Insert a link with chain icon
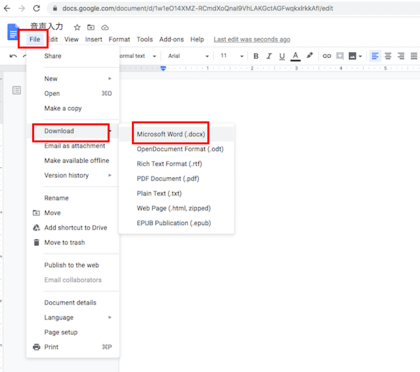The image size is (420, 372). pyautogui.click(x=327, y=56)
